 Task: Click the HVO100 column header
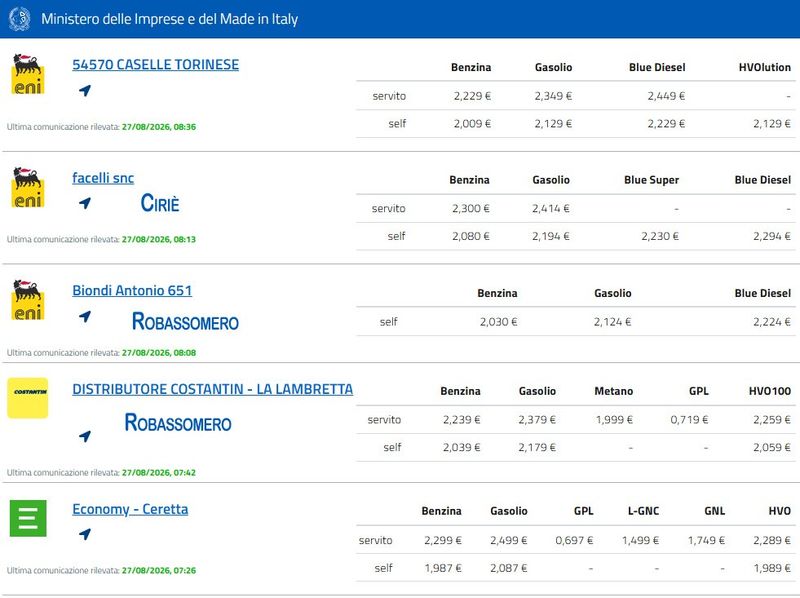(769, 391)
